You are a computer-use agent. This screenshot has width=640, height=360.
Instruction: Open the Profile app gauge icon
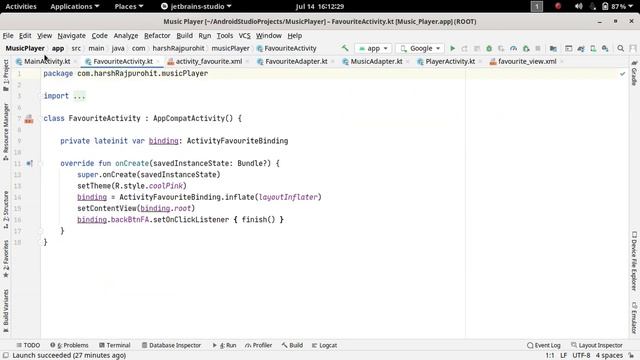pos(513,48)
